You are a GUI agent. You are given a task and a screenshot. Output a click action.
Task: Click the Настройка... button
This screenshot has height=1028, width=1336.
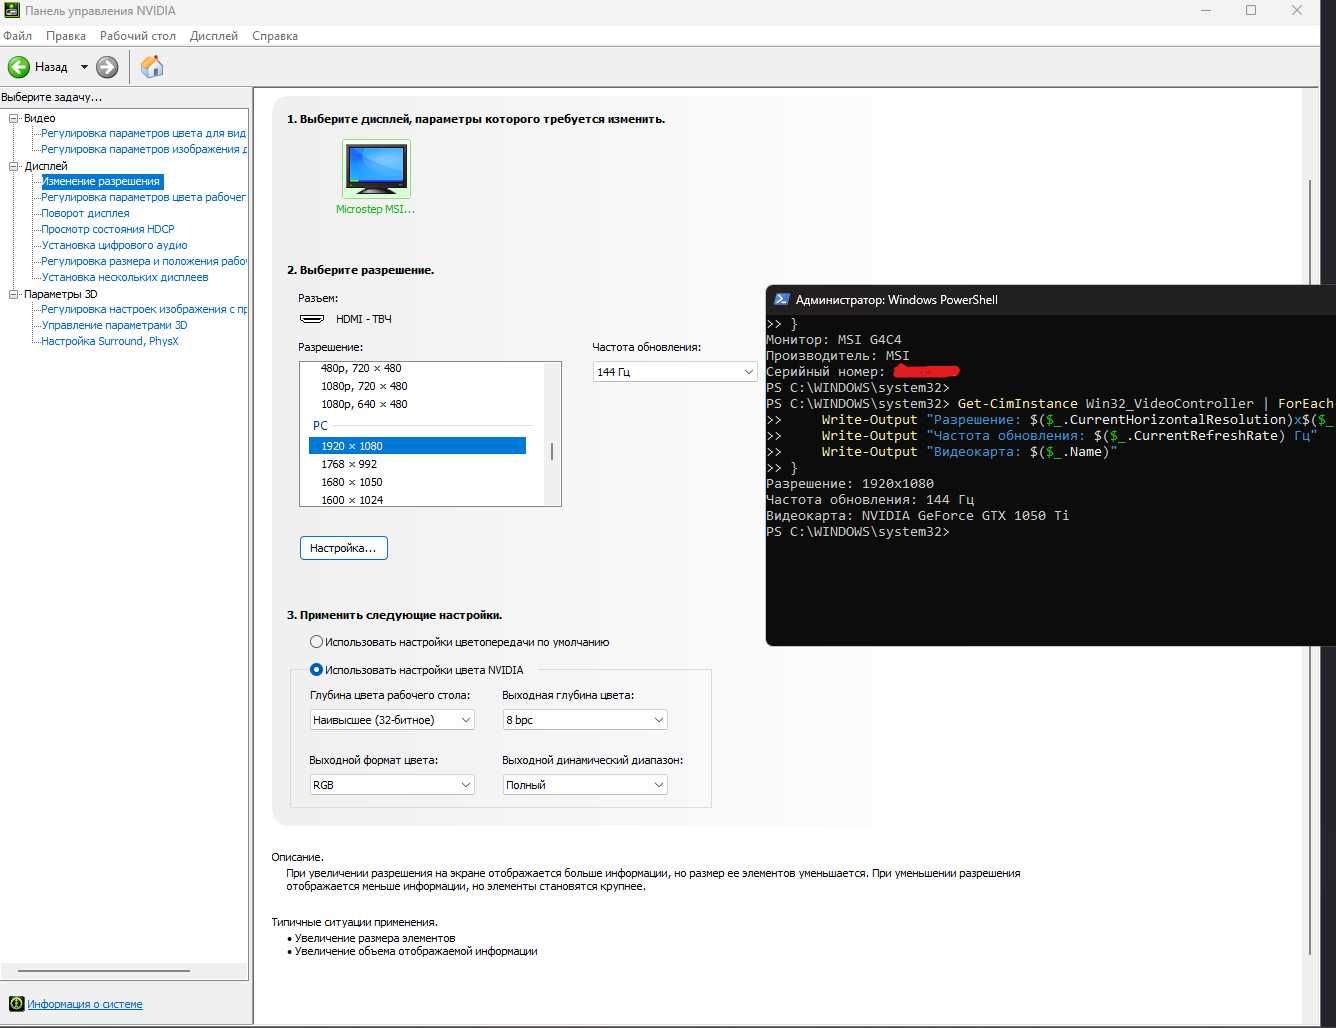[343, 548]
